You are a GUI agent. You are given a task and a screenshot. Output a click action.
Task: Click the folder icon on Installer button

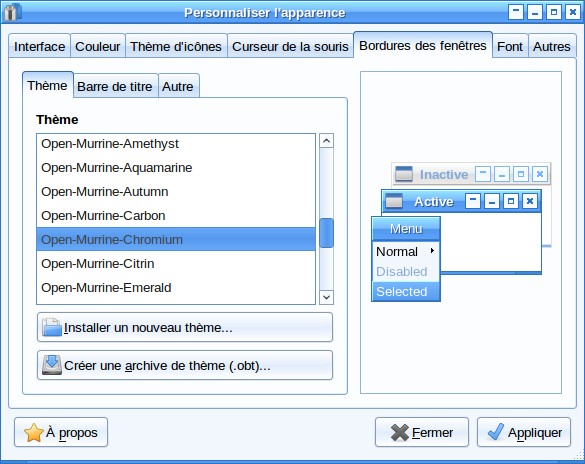51,327
